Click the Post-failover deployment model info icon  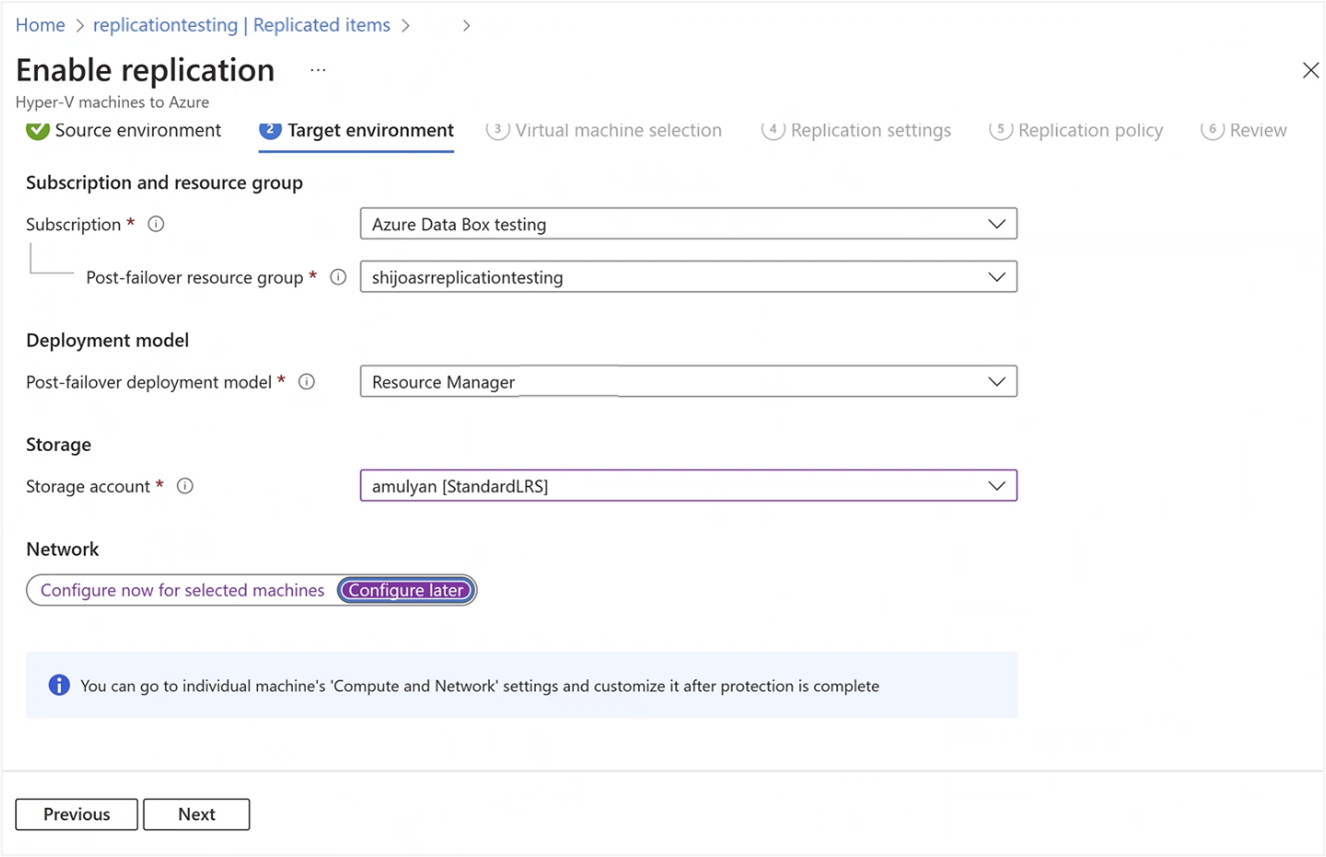(307, 381)
